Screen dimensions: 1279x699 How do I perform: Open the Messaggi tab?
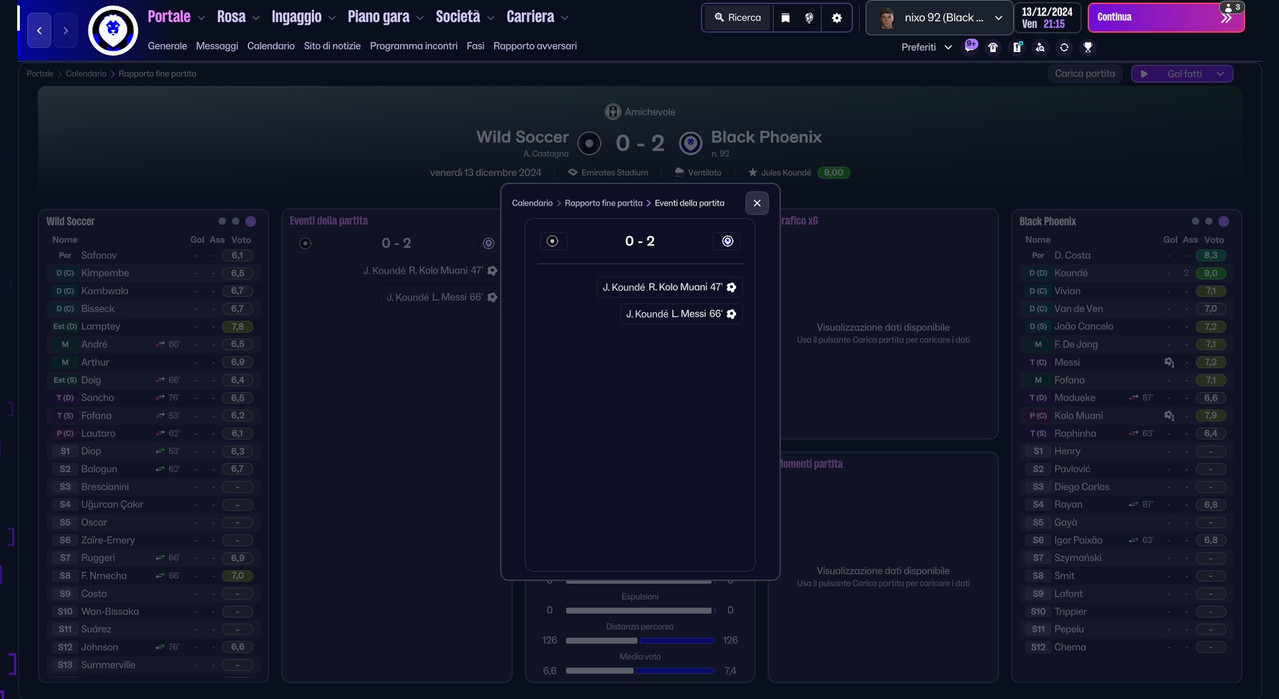(217, 46)
